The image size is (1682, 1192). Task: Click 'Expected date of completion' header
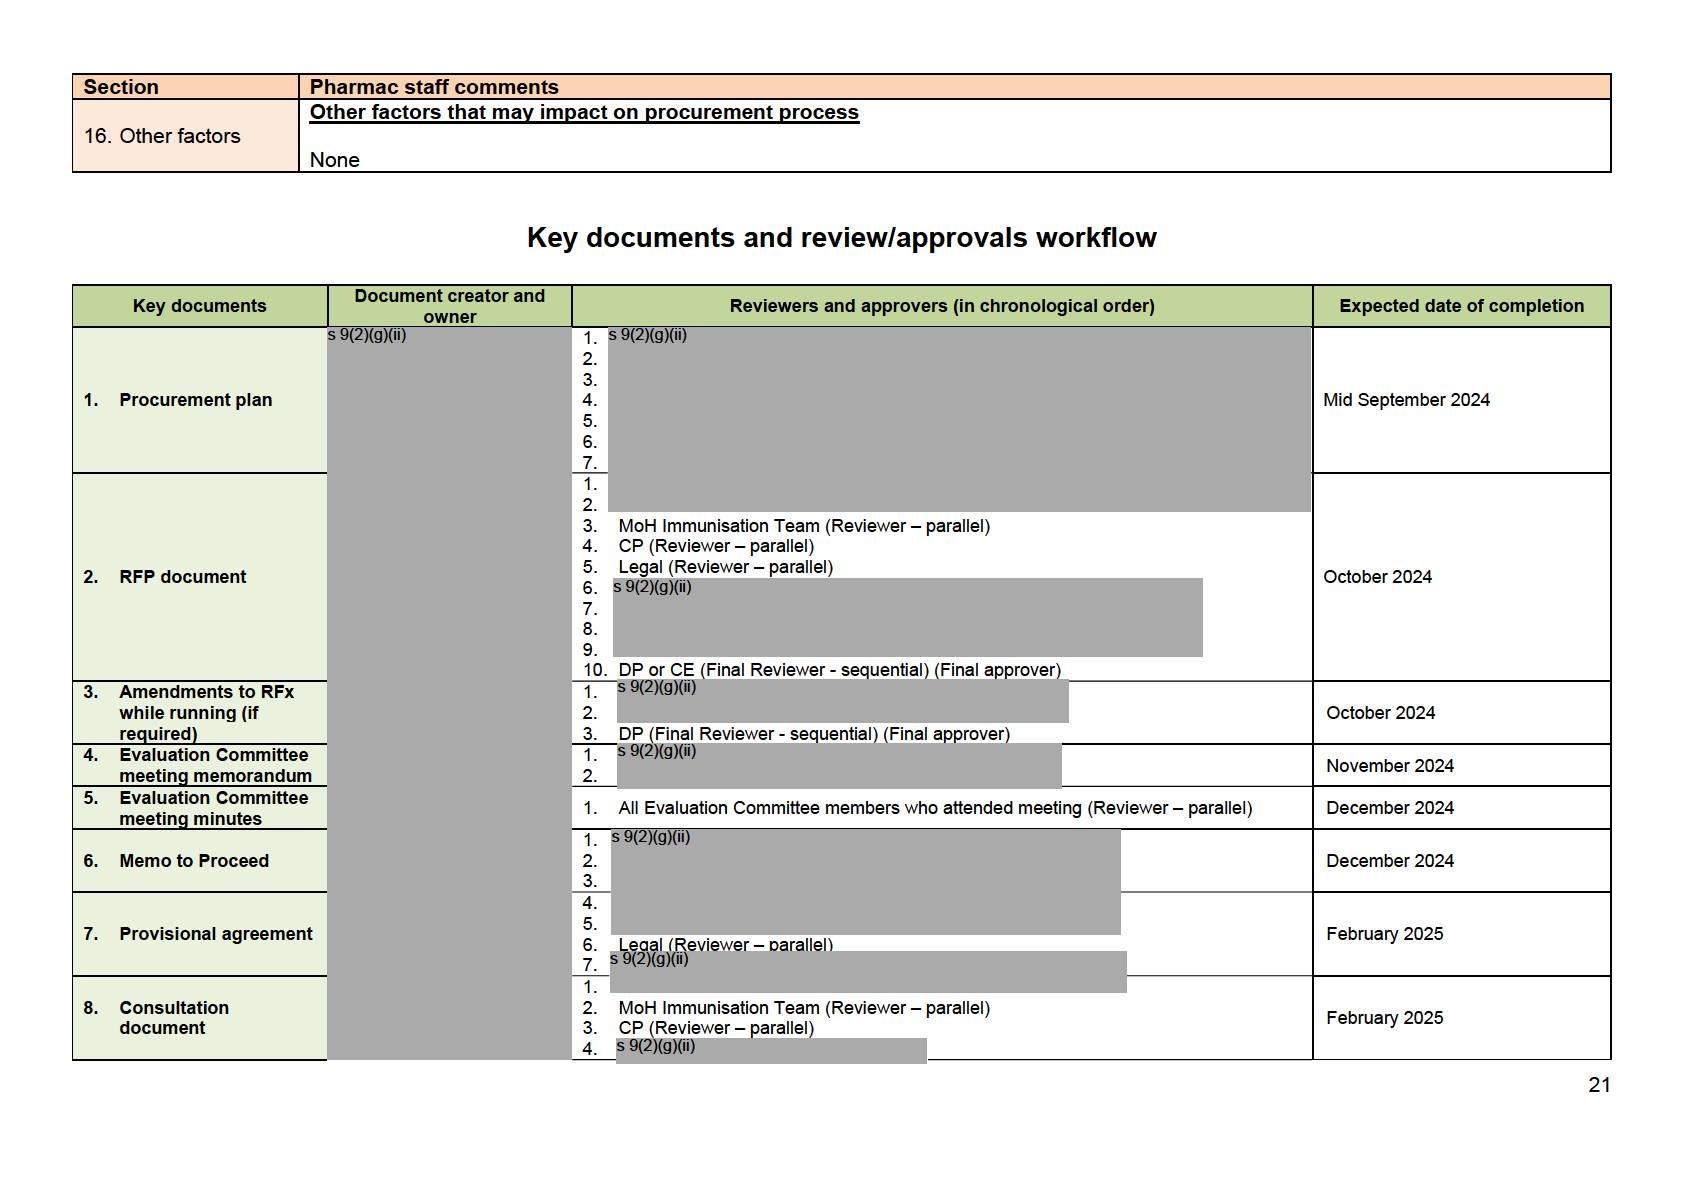[x=1460, y=306]
